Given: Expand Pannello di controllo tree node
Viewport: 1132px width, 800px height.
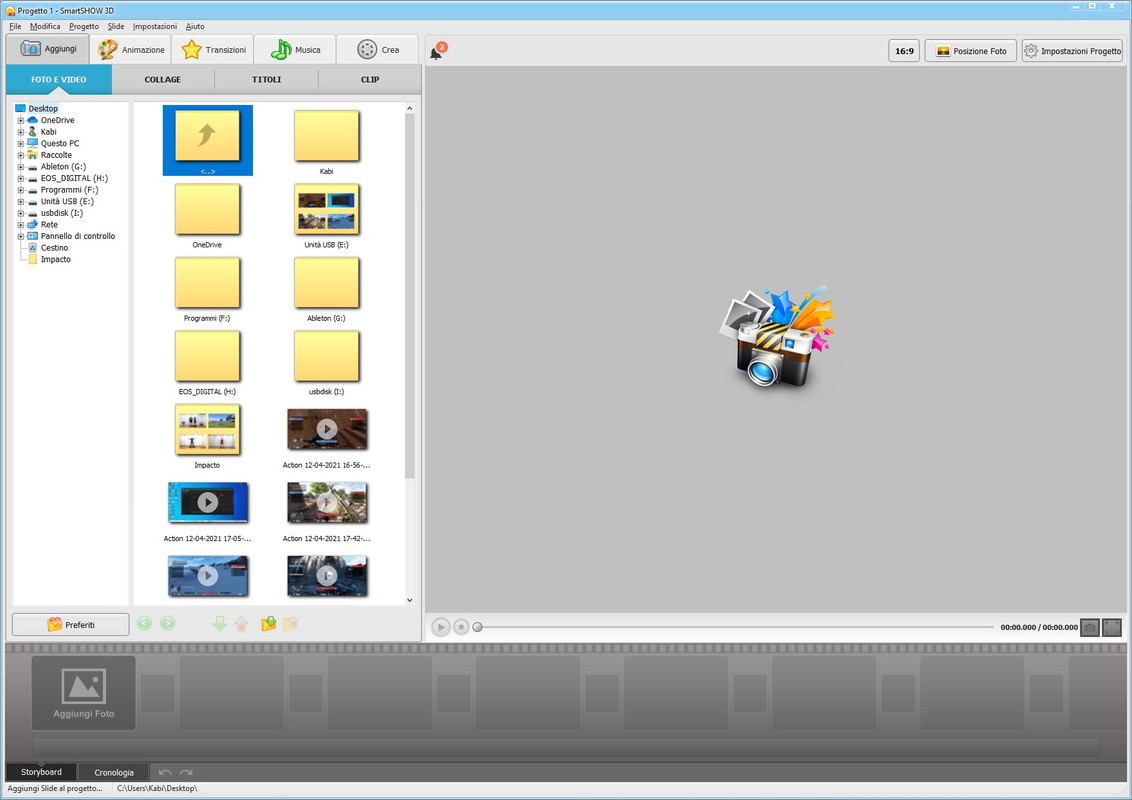Looking at the screenshot, I should click(21, 236).
